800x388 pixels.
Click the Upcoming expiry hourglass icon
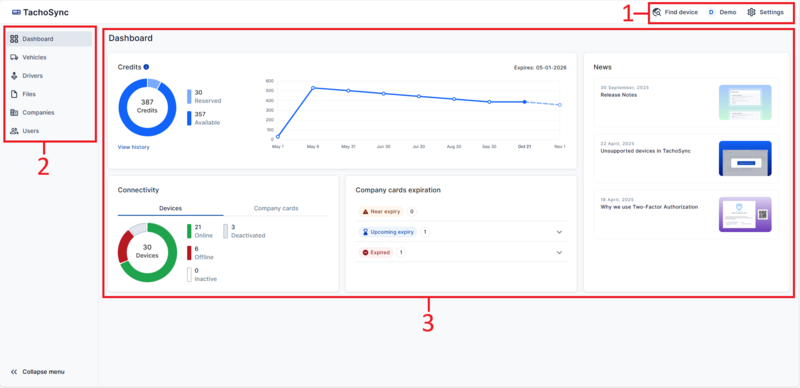click(365, 232)
